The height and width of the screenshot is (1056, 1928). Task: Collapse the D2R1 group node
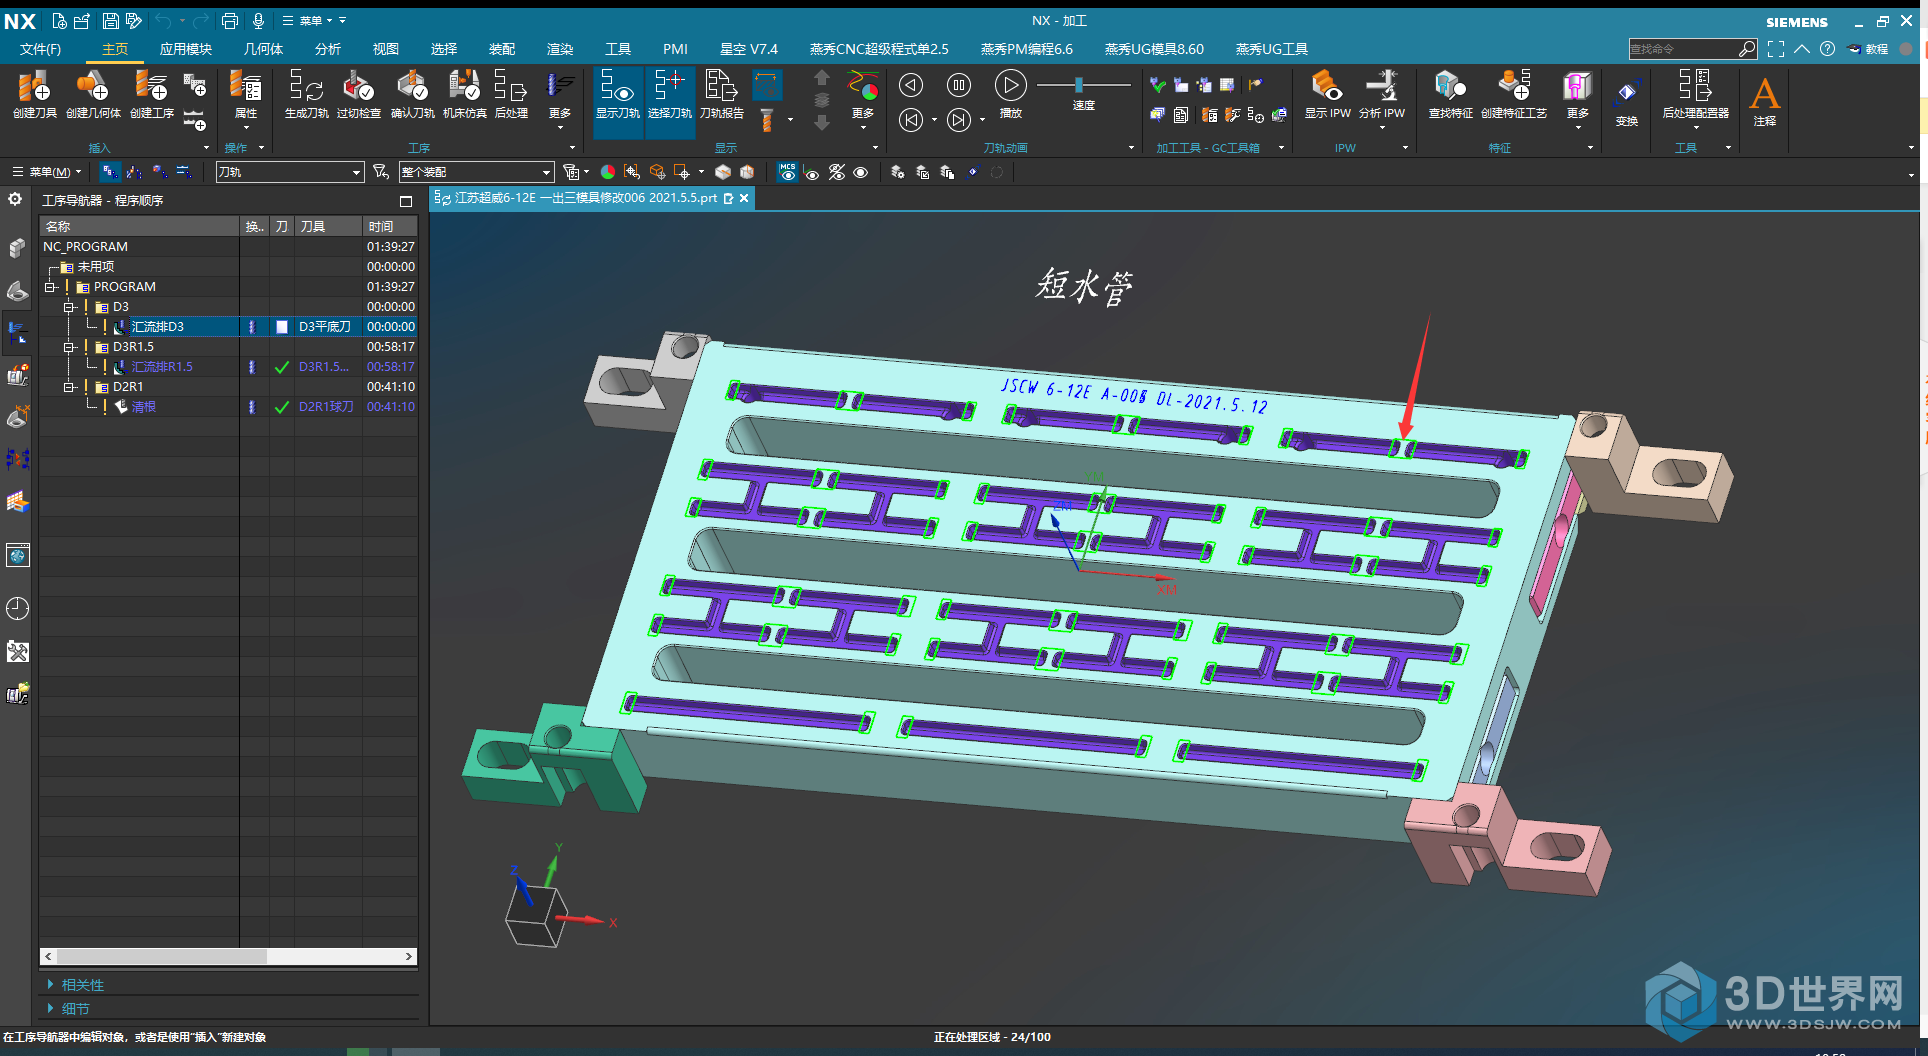pos(69,387)
